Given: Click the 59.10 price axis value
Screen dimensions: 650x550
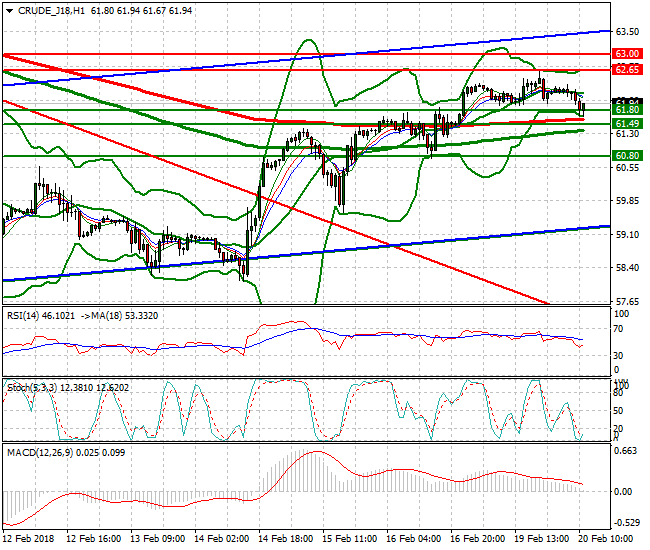Looking at the screenshot, I should pyautogui.click(x=627, y=235).
